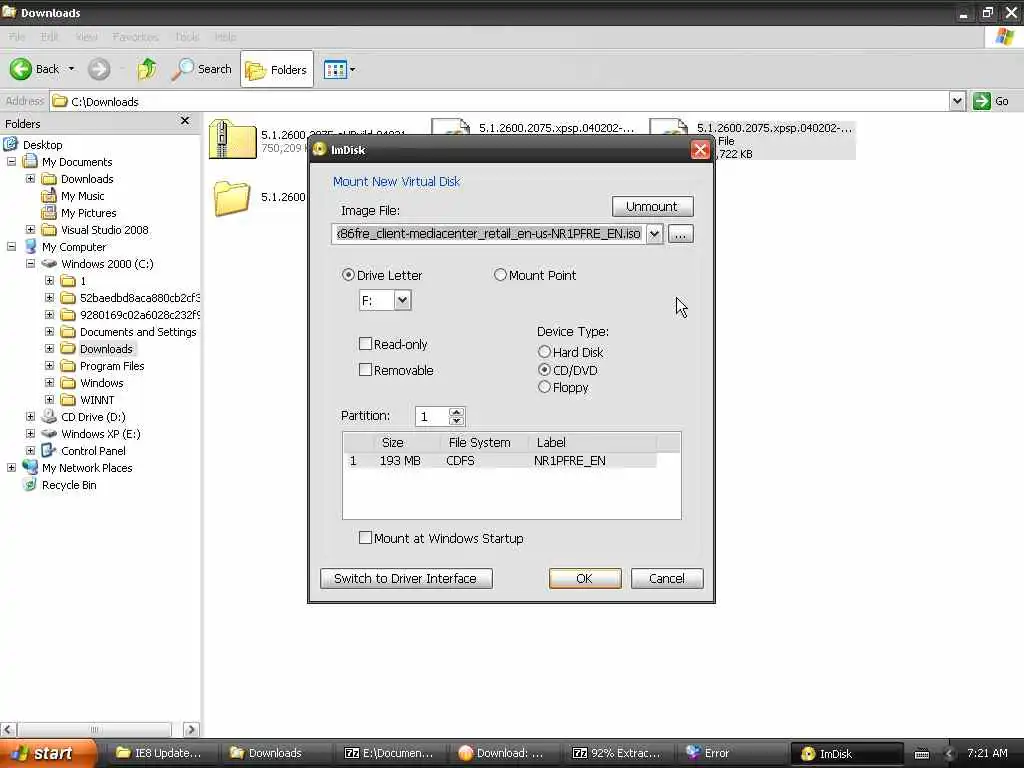Select the 5.1.2600 folder icon in Downloads
1024x768 pixels.
pos(232,198)
